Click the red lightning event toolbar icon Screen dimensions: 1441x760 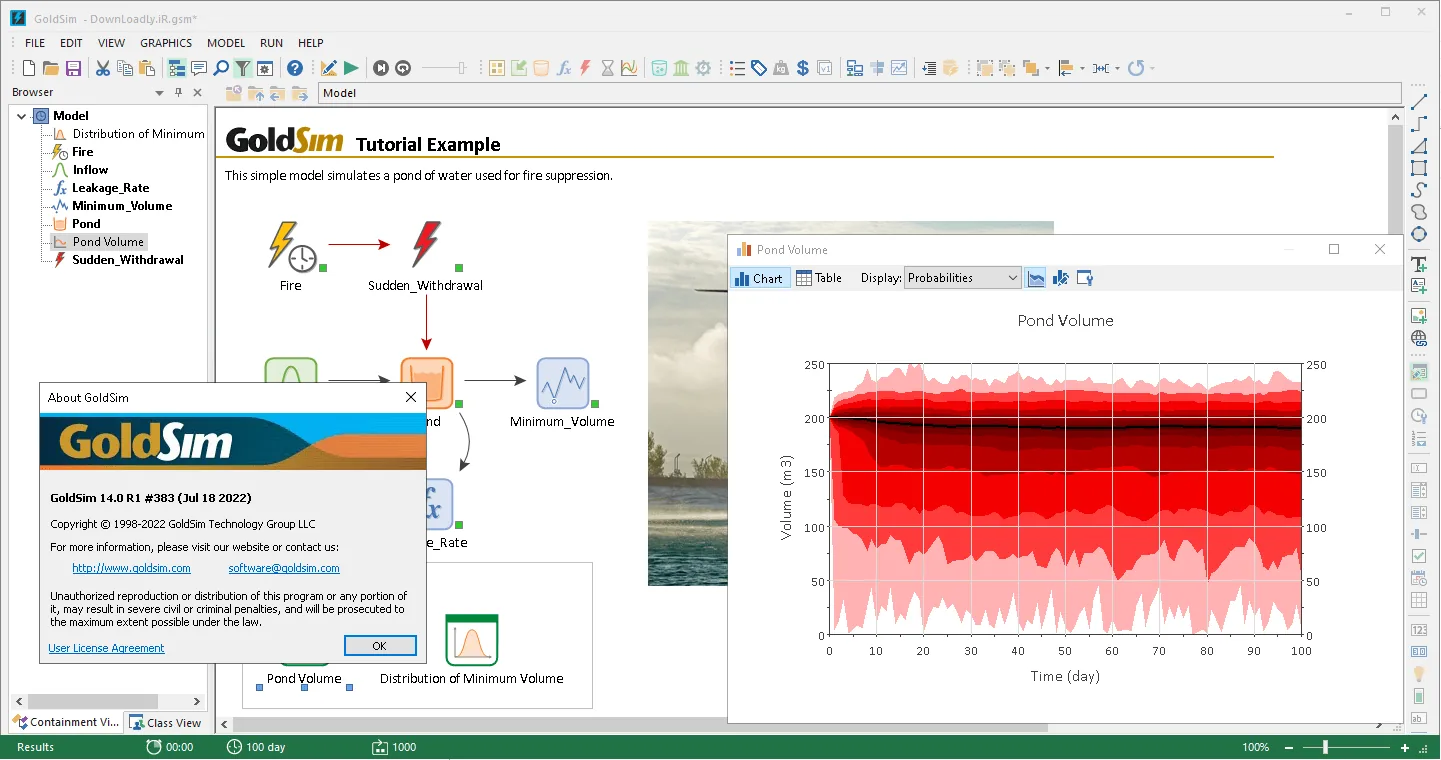pos(585,68)
